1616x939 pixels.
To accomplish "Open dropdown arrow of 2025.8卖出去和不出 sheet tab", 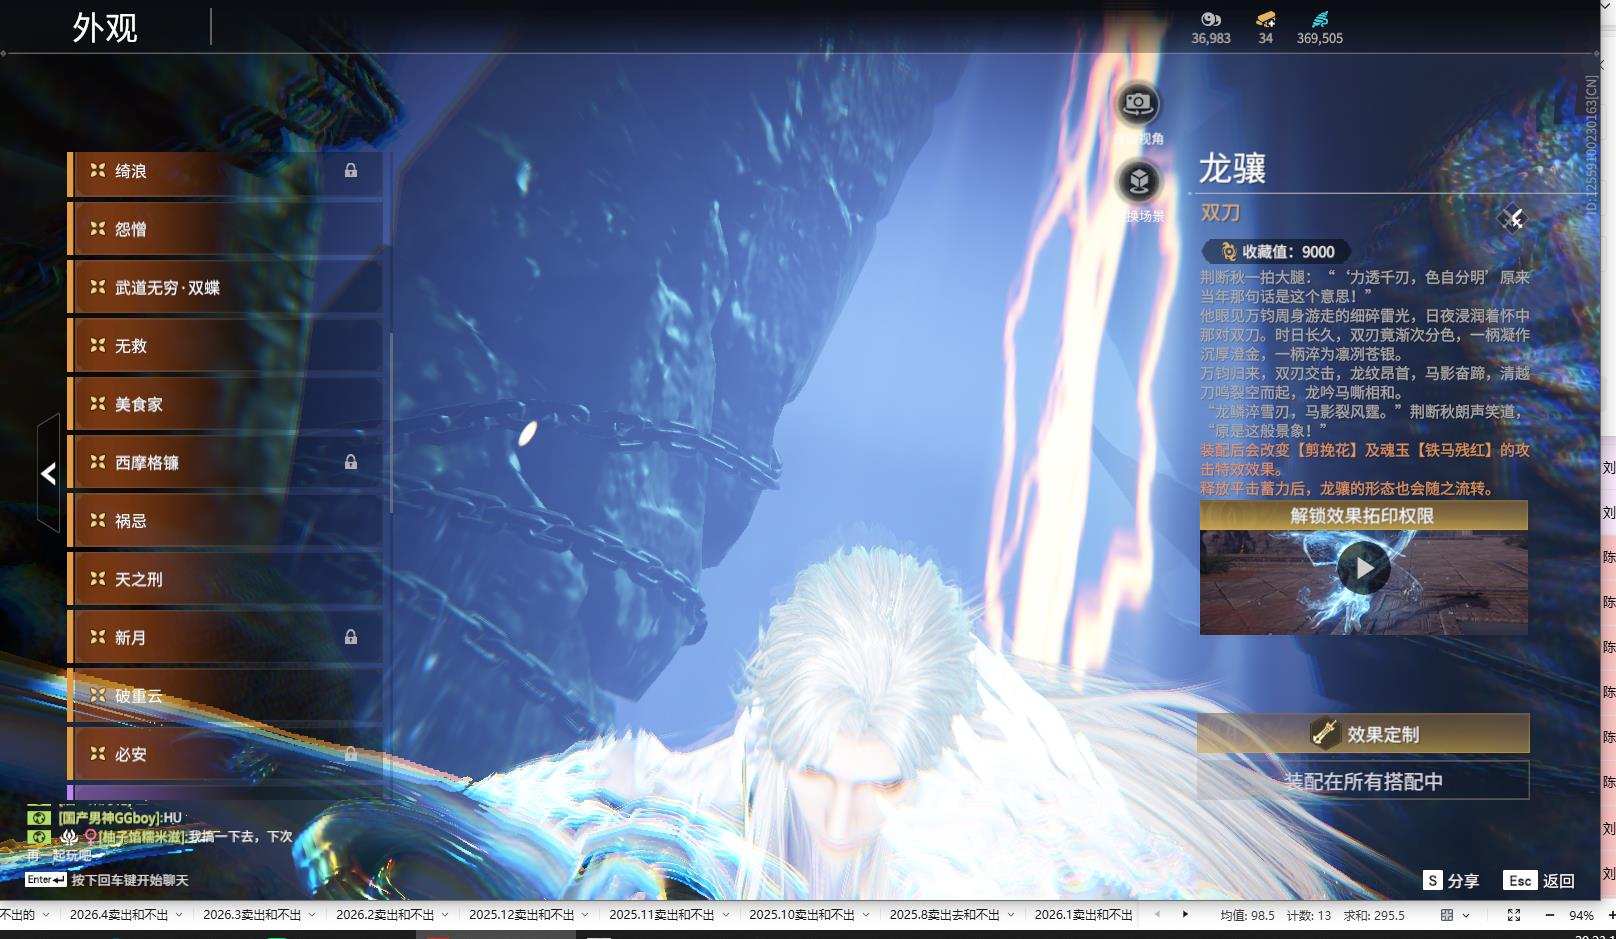I will tap(1011, 915).
